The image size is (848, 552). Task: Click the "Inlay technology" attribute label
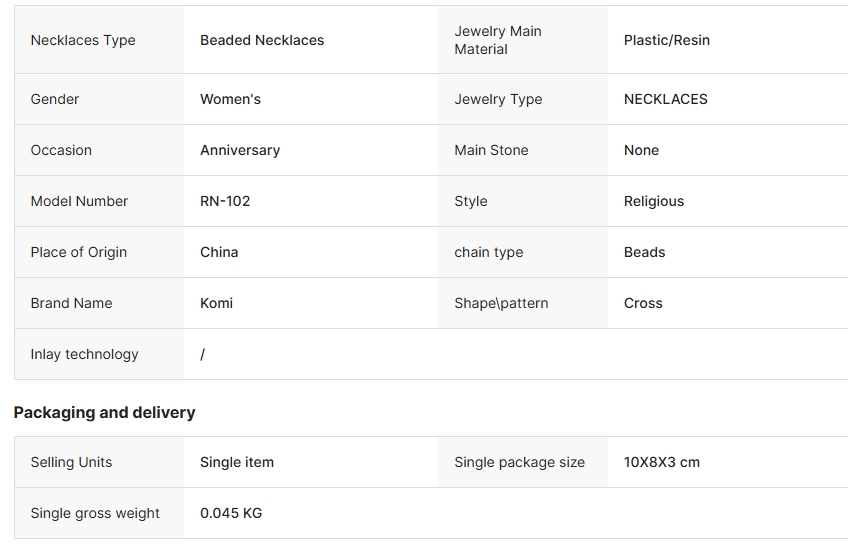84,354
